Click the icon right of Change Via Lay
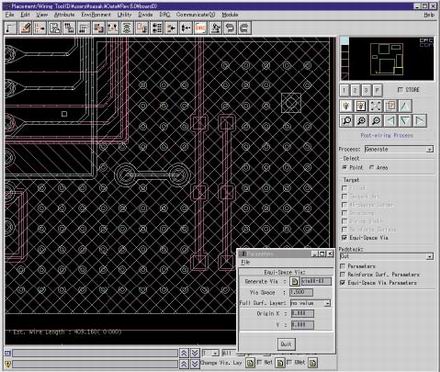The image size is (440, 372). pyautogui.click(x=250, y=362)
